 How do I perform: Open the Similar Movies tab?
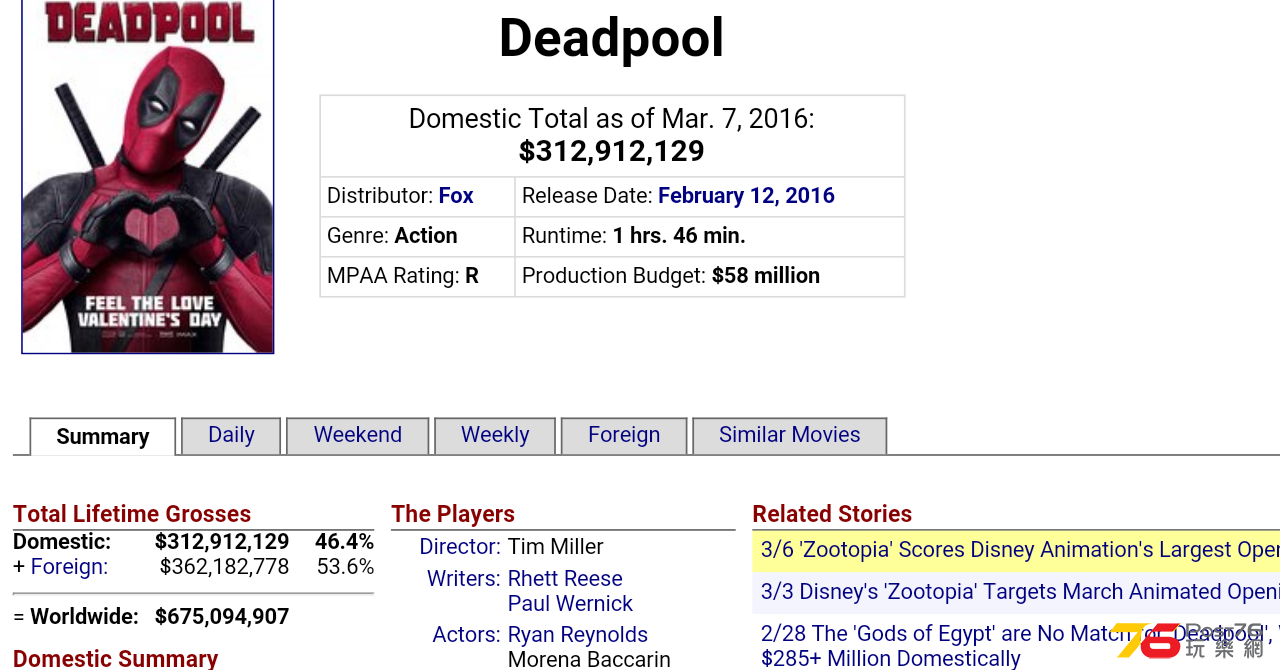pyautogui.click(x=789, y=435)
